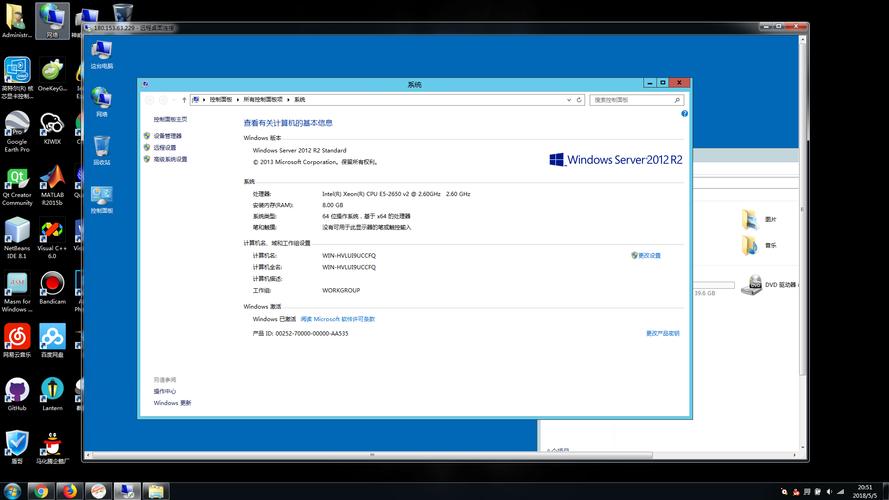Launch Google Earth Pro shortcut
889x500 pixels.
coord(16,132)
